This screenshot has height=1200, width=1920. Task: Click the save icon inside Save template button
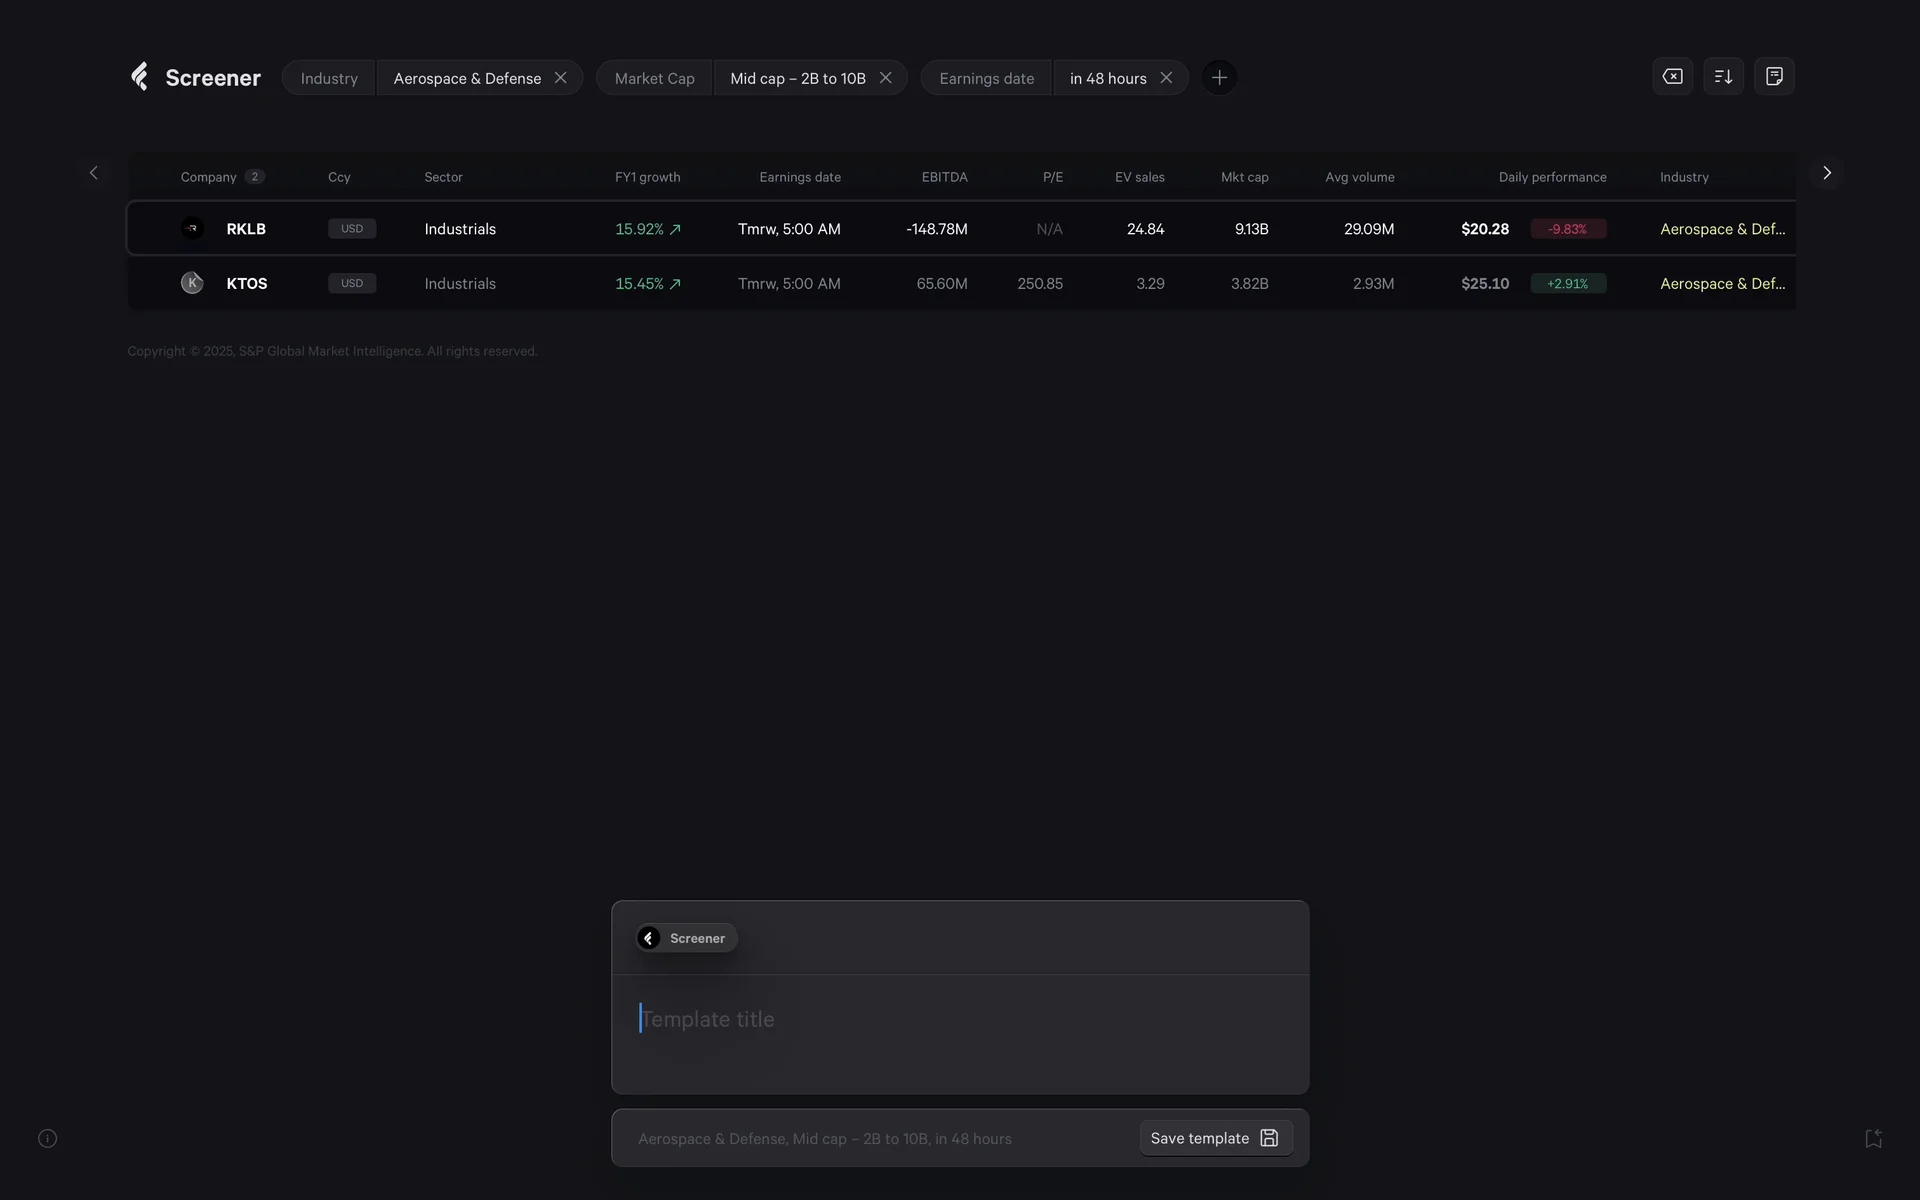click(x=1269, y=1137)
